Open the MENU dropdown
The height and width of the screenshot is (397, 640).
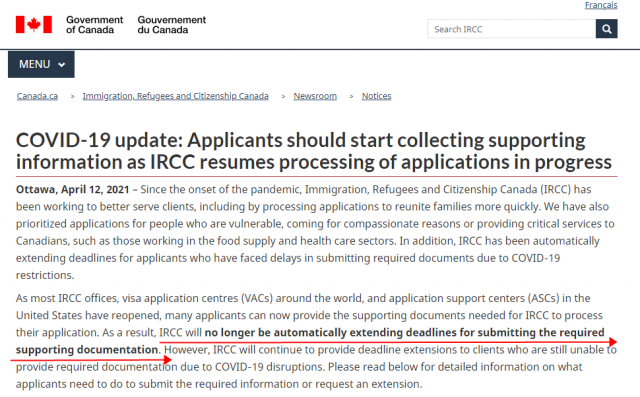pos(41,64)
